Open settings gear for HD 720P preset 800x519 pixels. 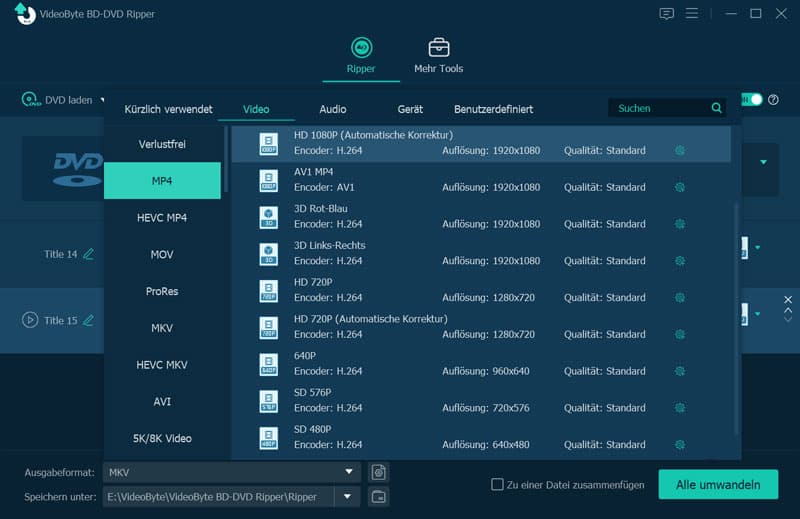[x=680, y=298]
